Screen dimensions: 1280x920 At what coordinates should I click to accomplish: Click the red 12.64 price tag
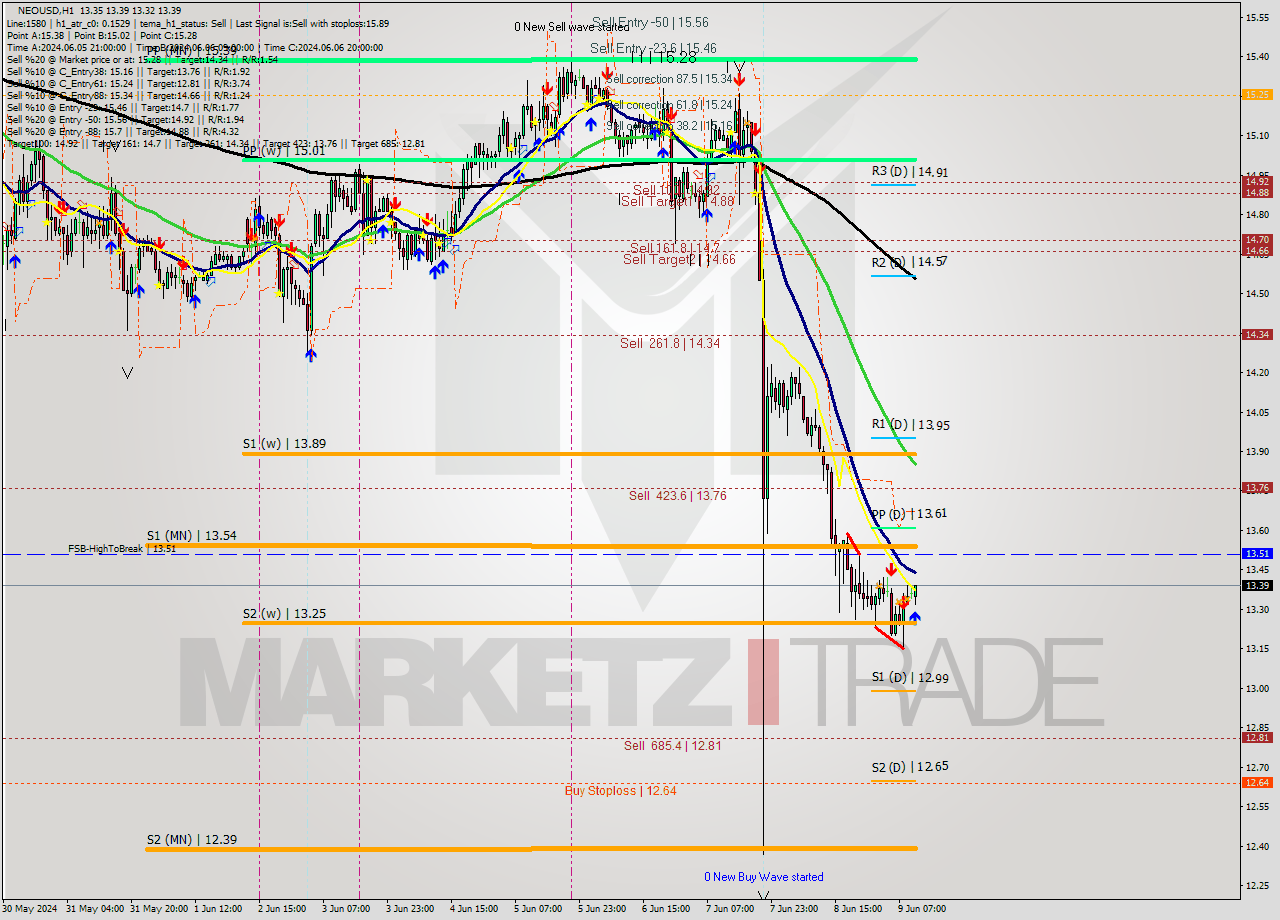click(x=1257, y=782)
